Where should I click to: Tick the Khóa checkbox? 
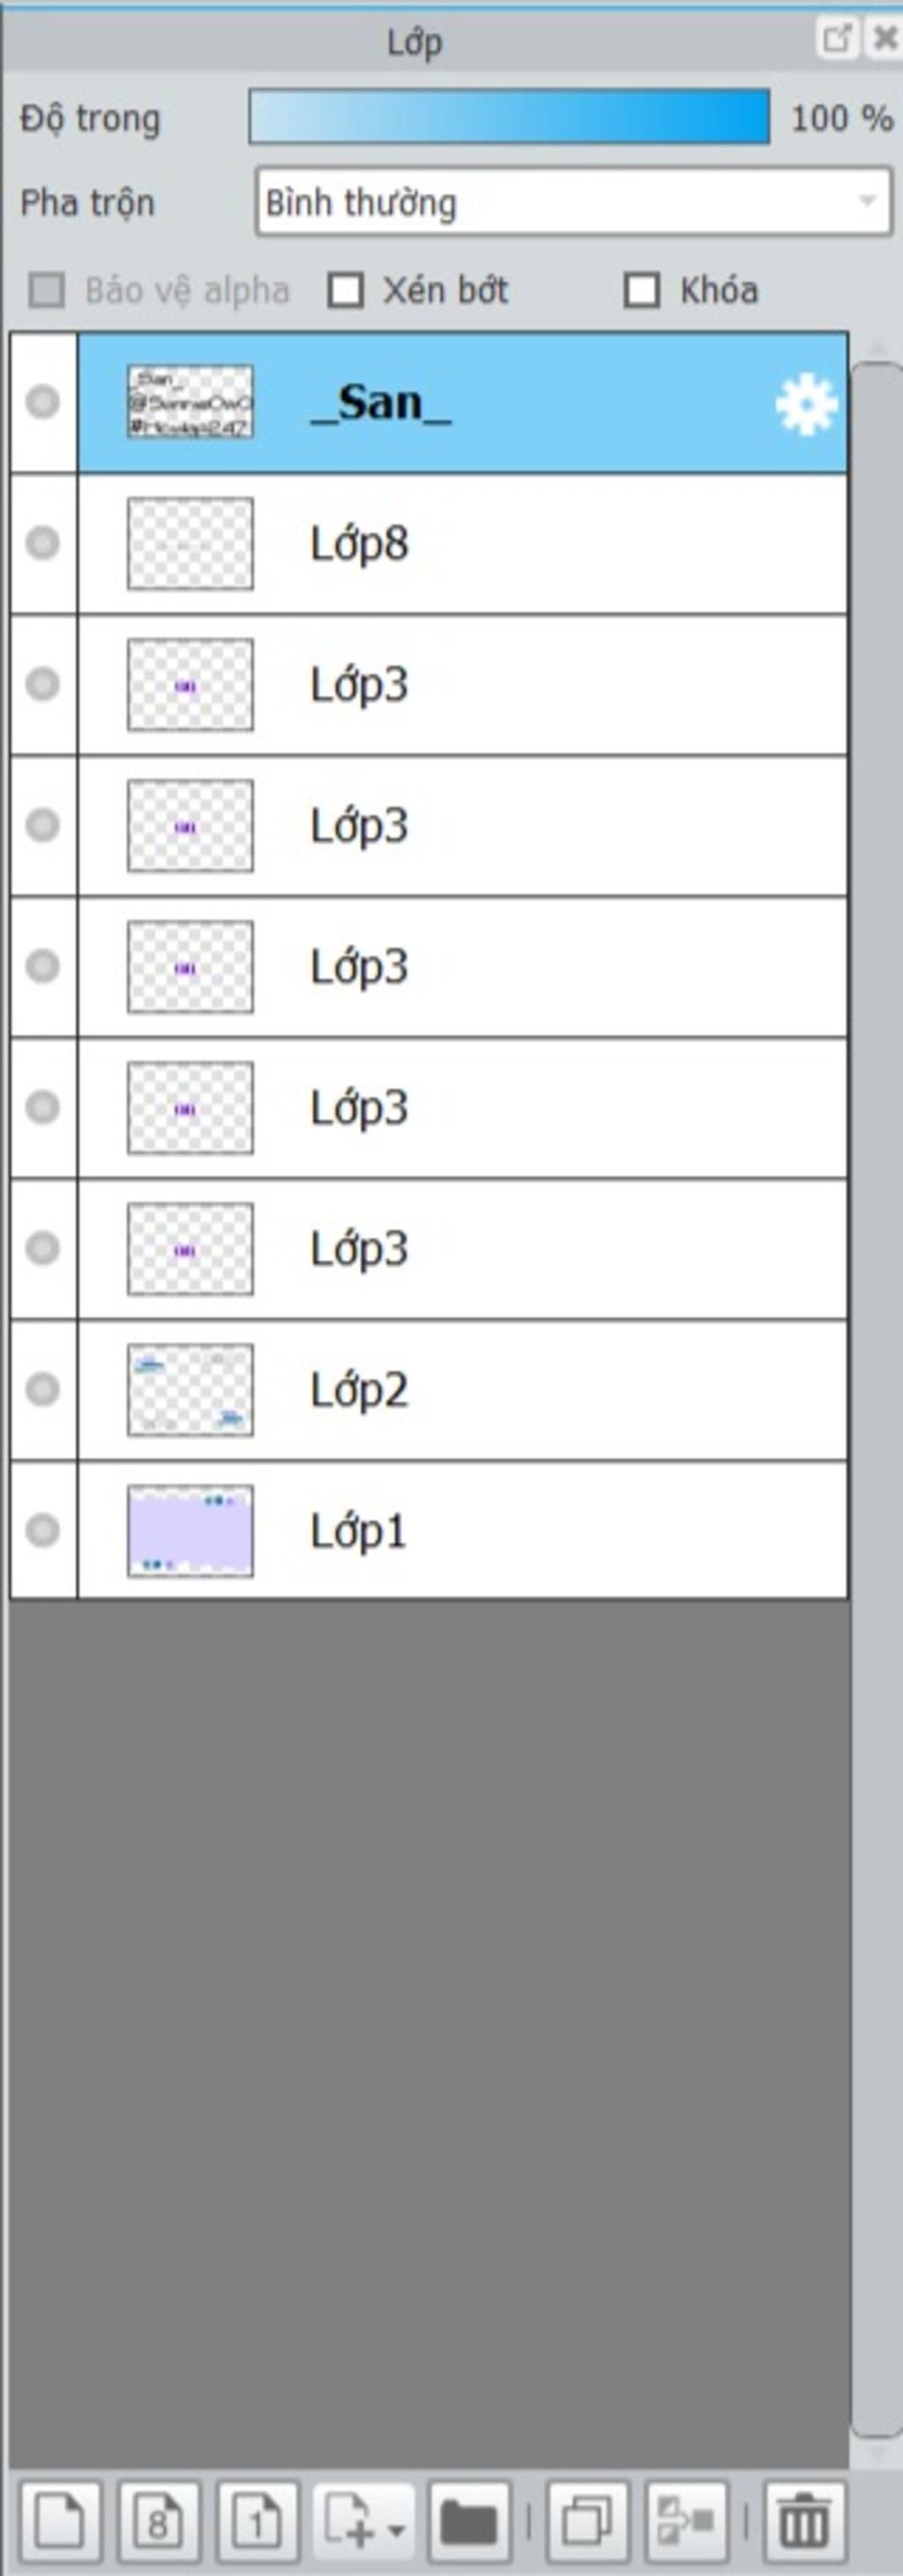point(641,291)
